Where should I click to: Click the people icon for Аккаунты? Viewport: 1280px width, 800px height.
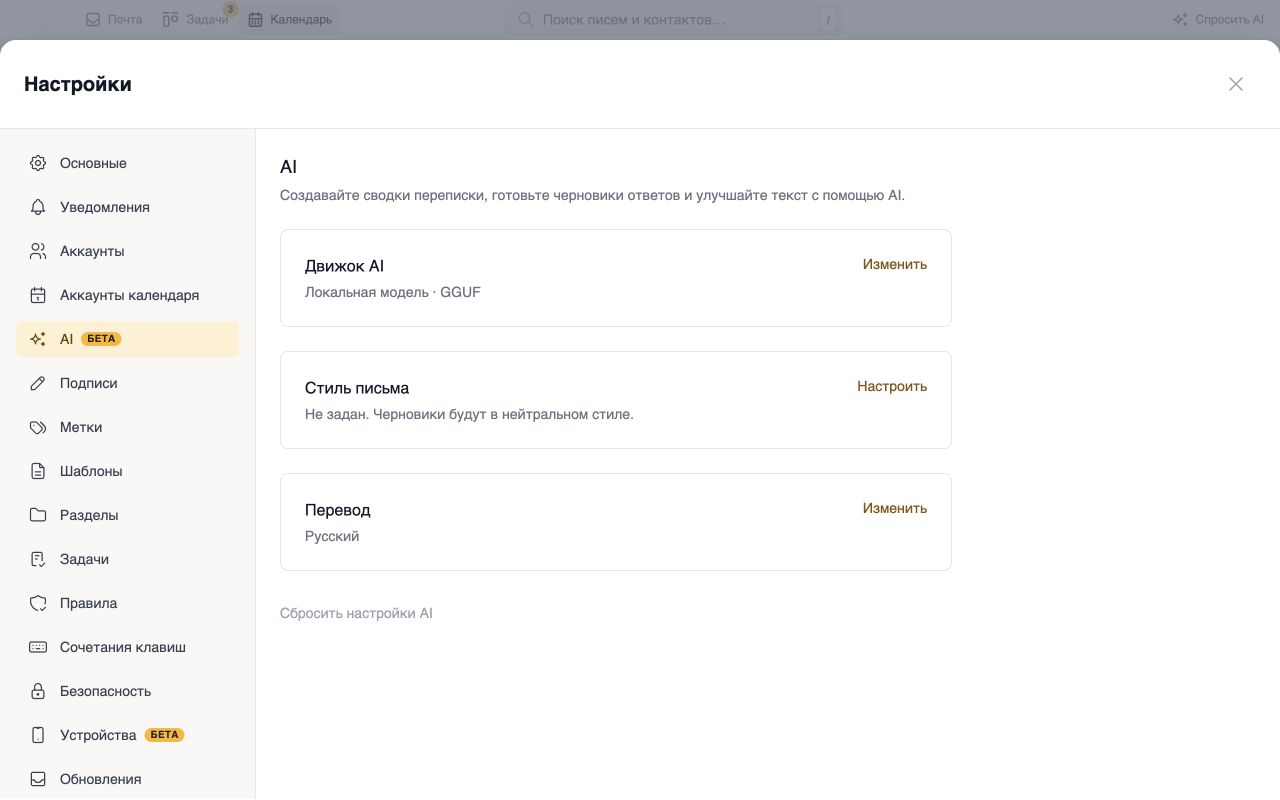click(38, 251)
